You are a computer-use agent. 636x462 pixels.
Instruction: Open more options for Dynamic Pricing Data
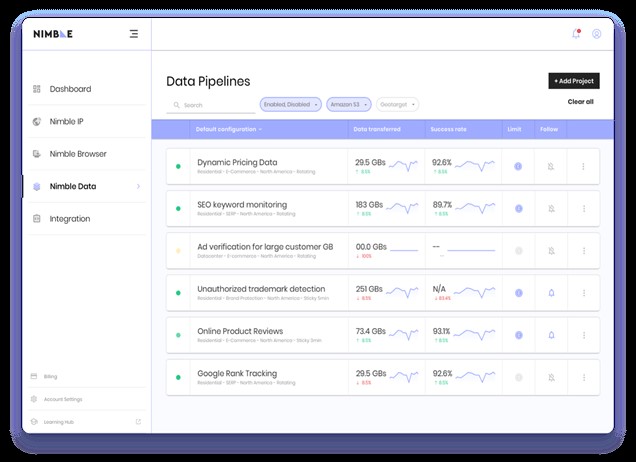[x=583, y=166]
